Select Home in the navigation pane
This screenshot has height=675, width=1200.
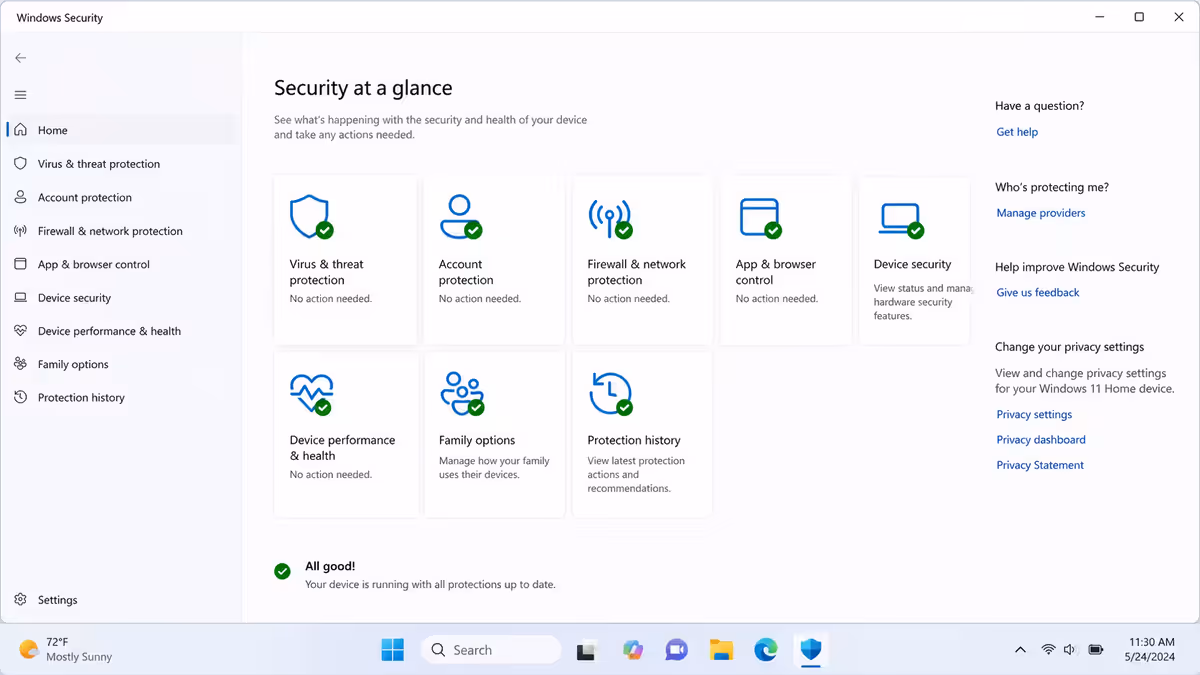(121, 130)
